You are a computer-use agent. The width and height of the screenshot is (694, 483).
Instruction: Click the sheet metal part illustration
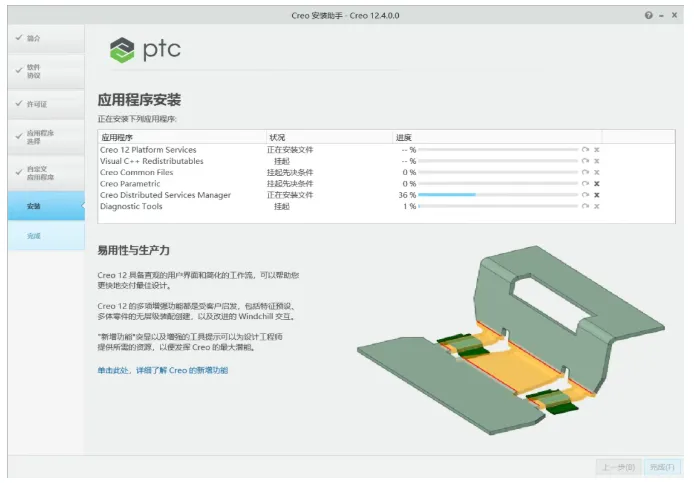(x=511, y=341)
